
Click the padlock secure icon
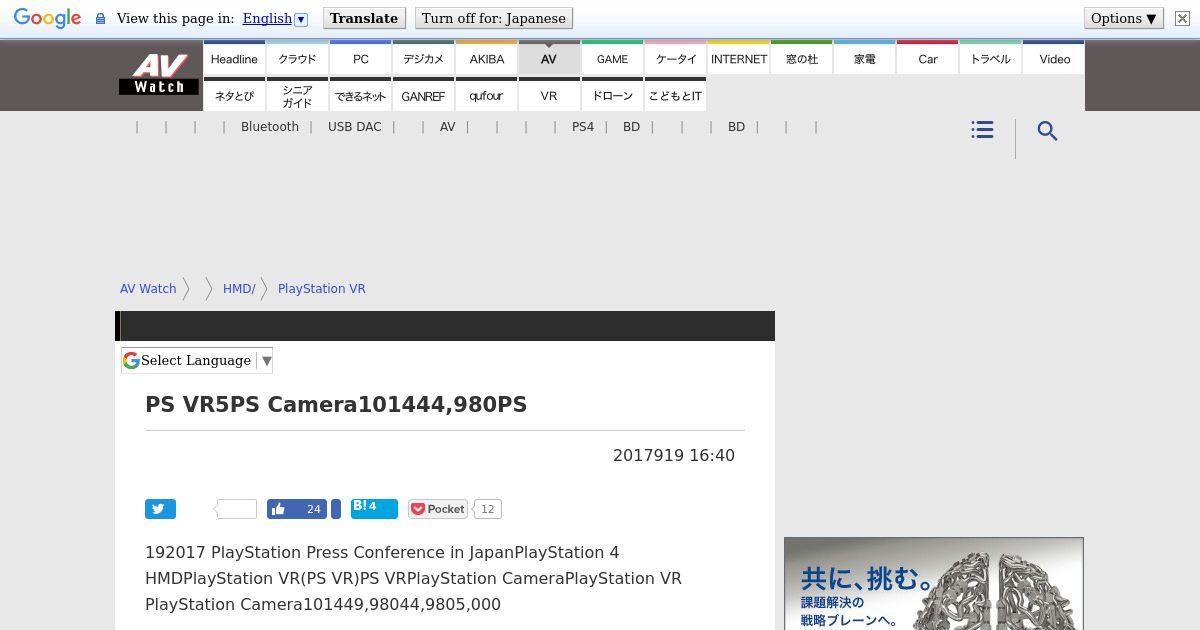pyautogui.click(x=100, y=19)
